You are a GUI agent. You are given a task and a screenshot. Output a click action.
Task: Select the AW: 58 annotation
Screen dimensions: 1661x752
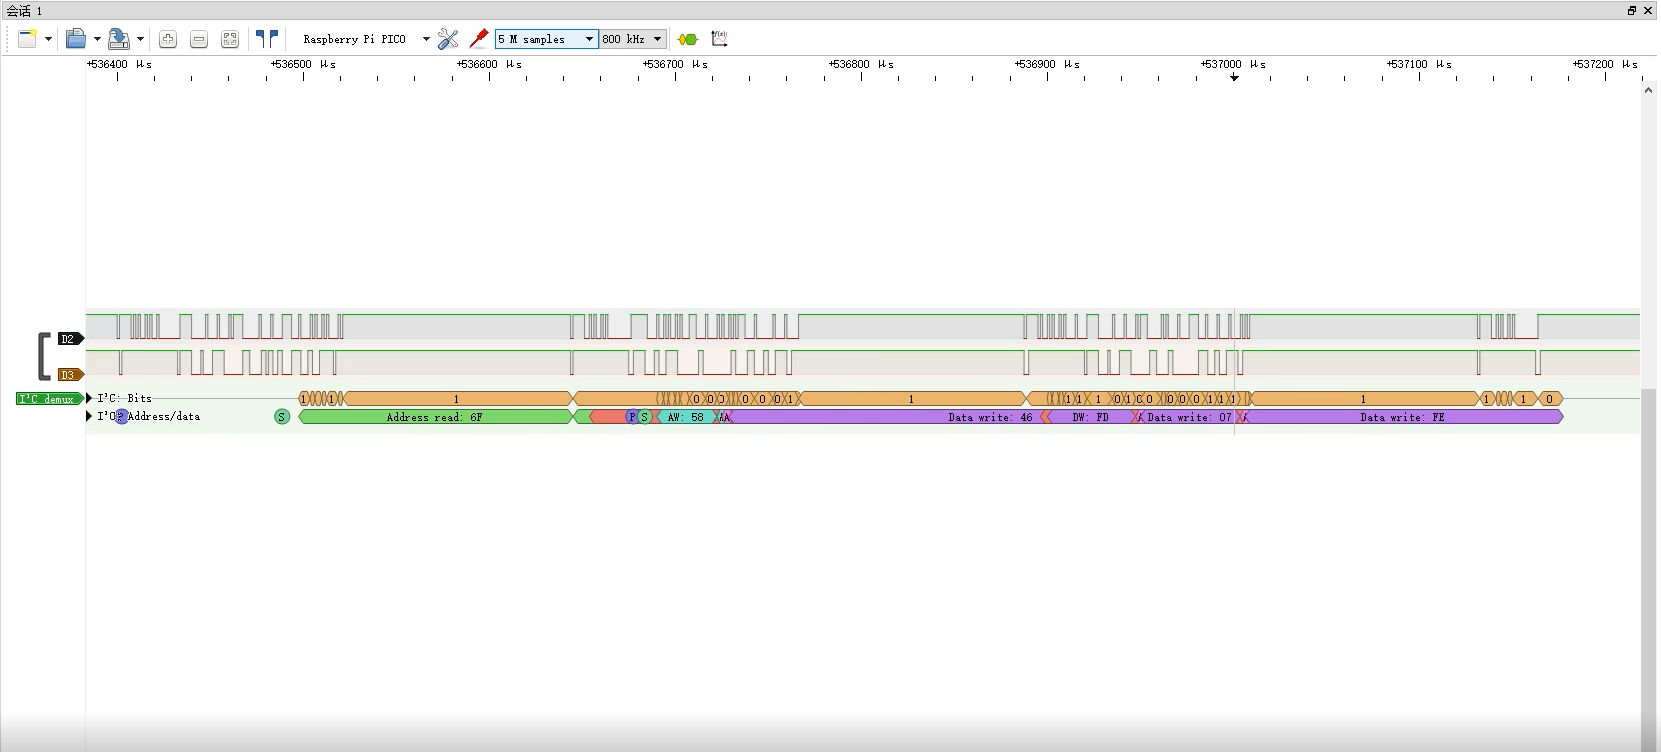[x=686, y=417]
